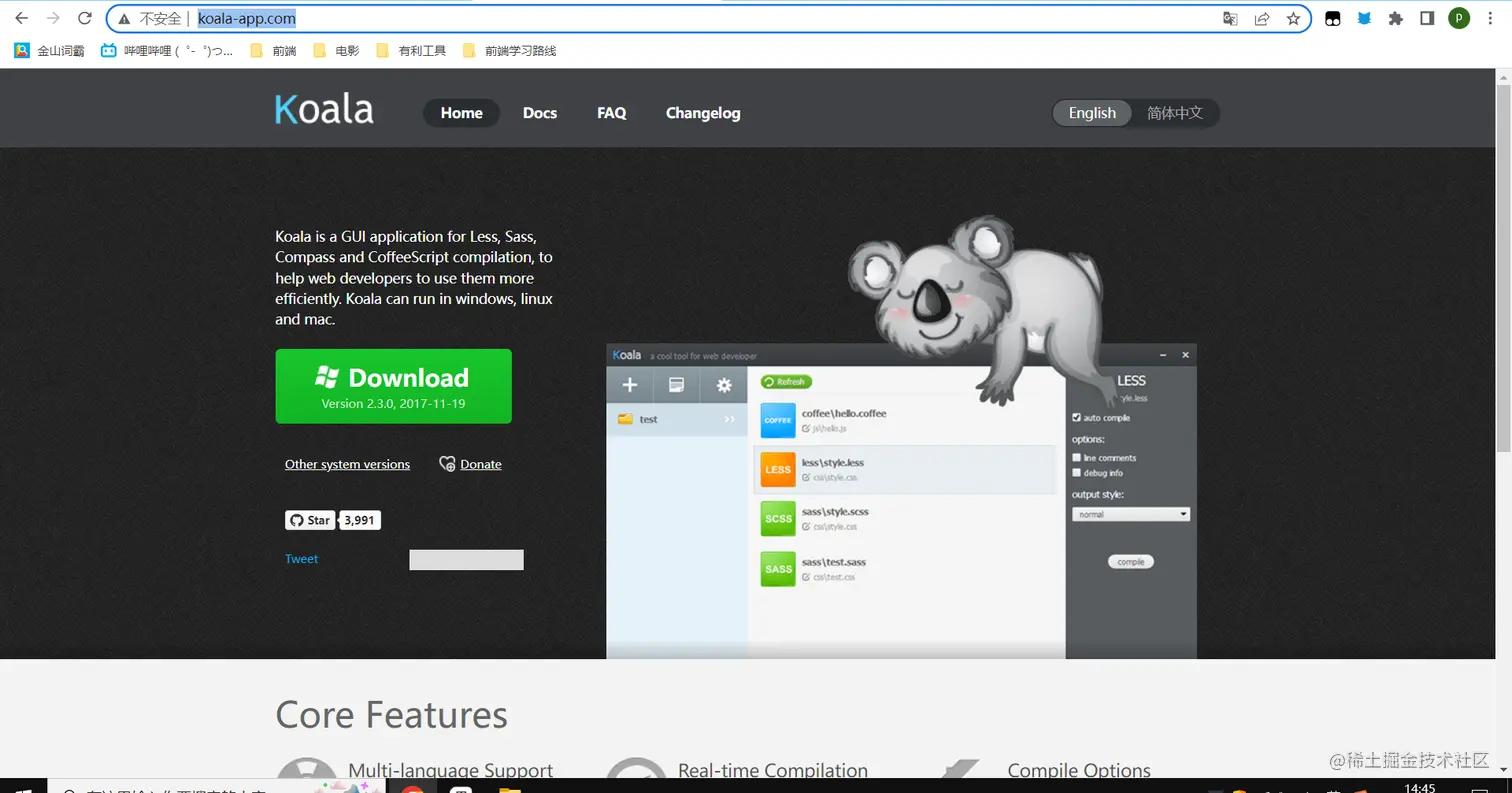Click the Tweet link
This screenshot has width=1512, height=793.
click(301, 559)
